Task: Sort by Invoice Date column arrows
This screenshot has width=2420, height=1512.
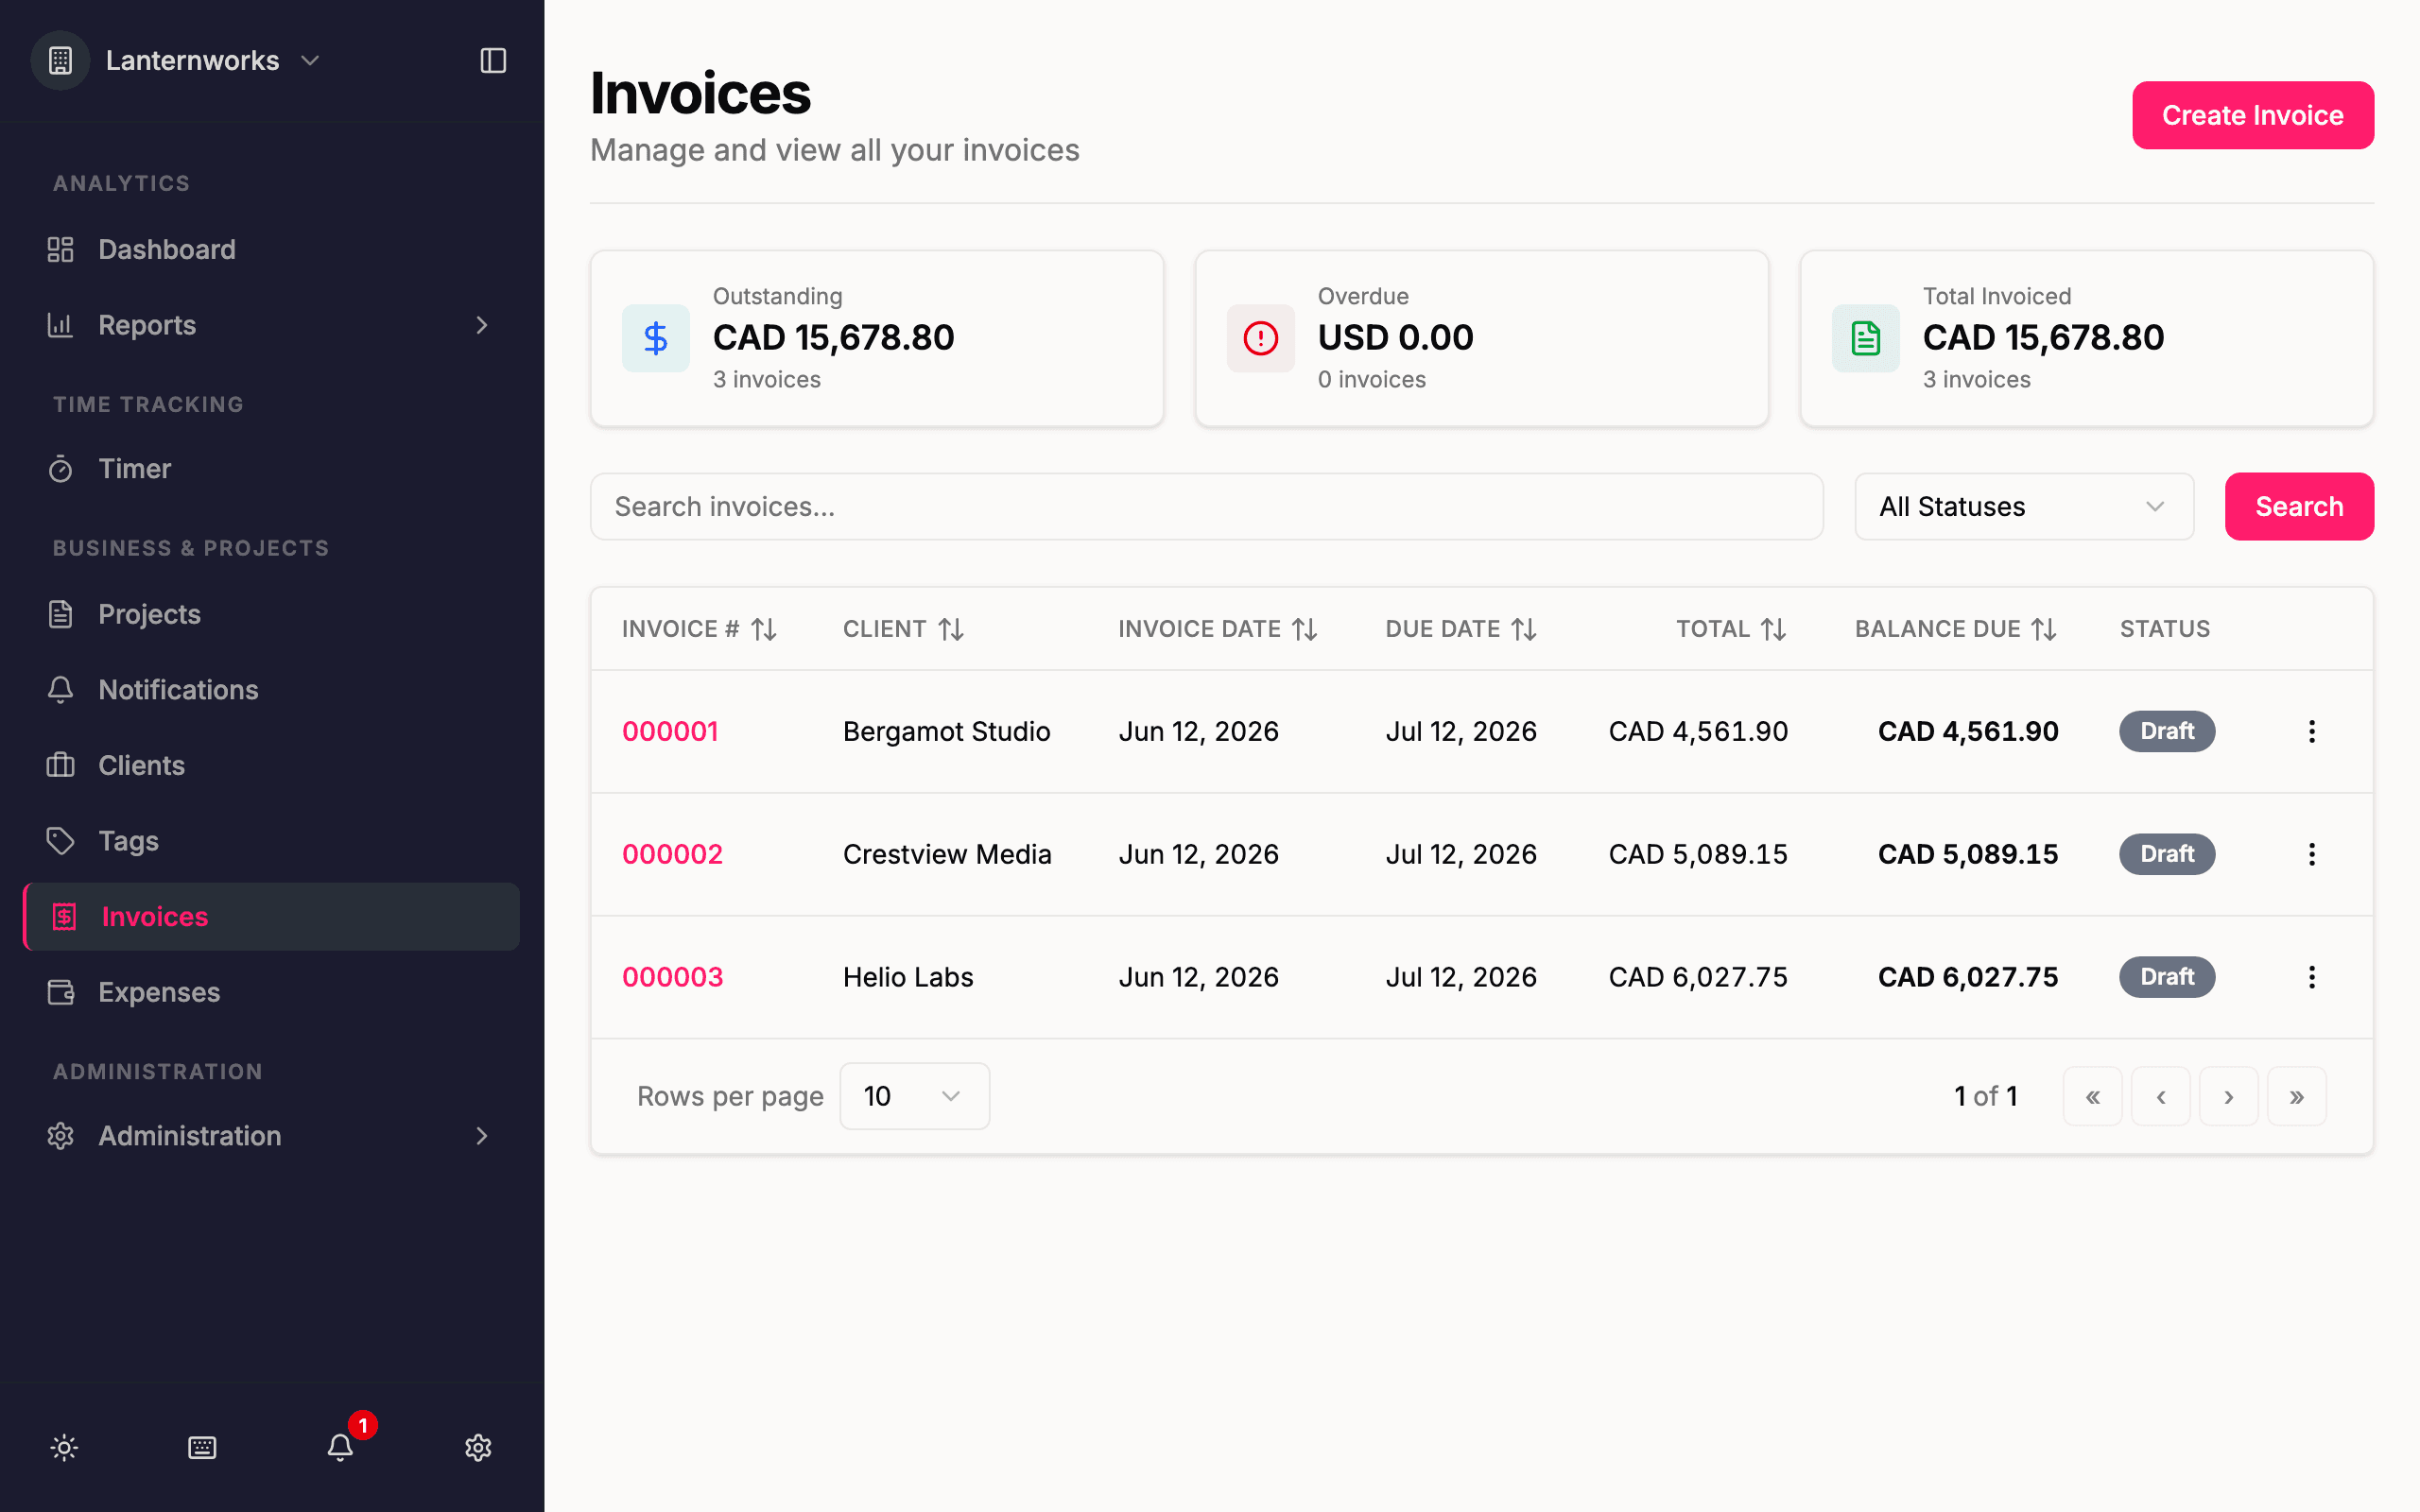Action: click(x=1305, y=629)
